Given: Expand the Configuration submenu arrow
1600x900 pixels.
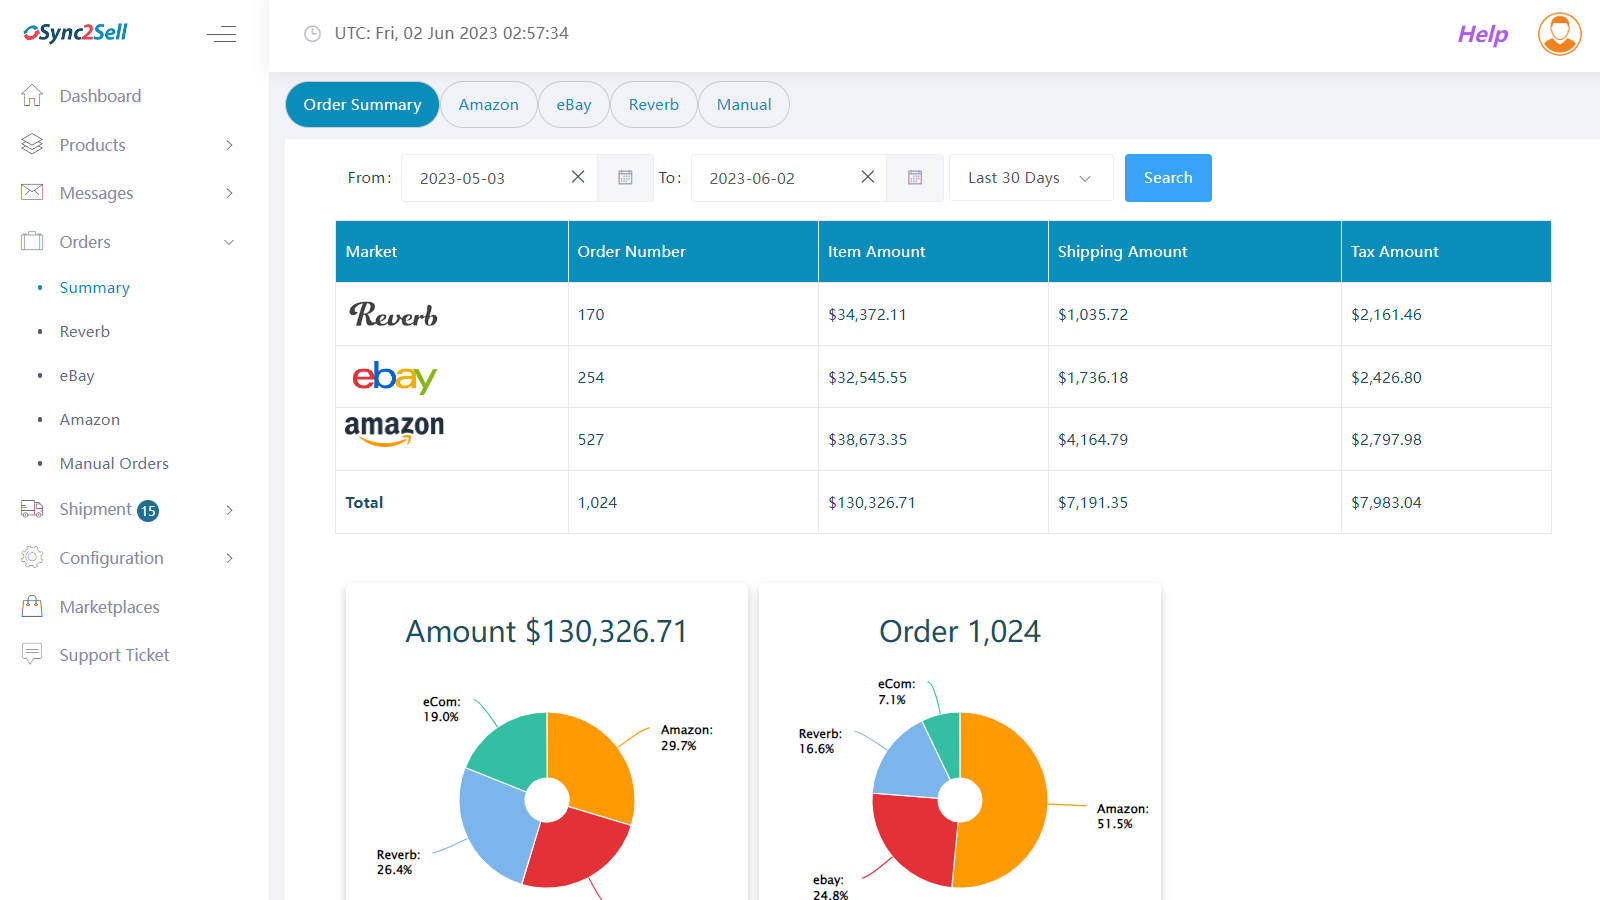Looking at the screenshot, I should coord(229,558).
